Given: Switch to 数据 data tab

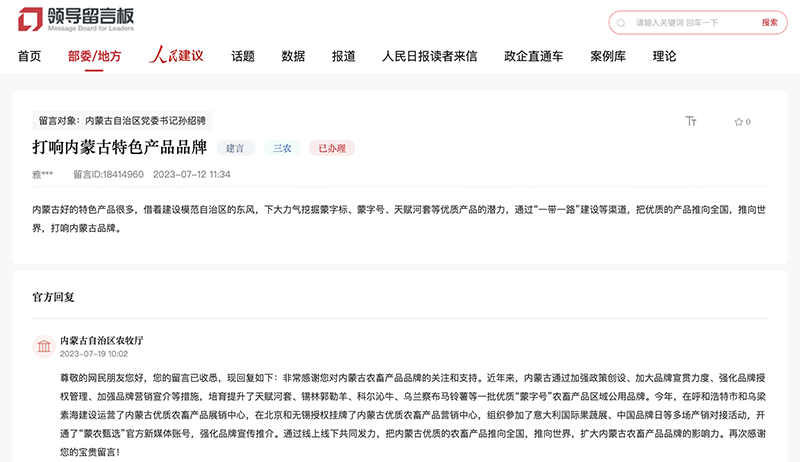Looking at the screenshot, I should coord(293,56).
